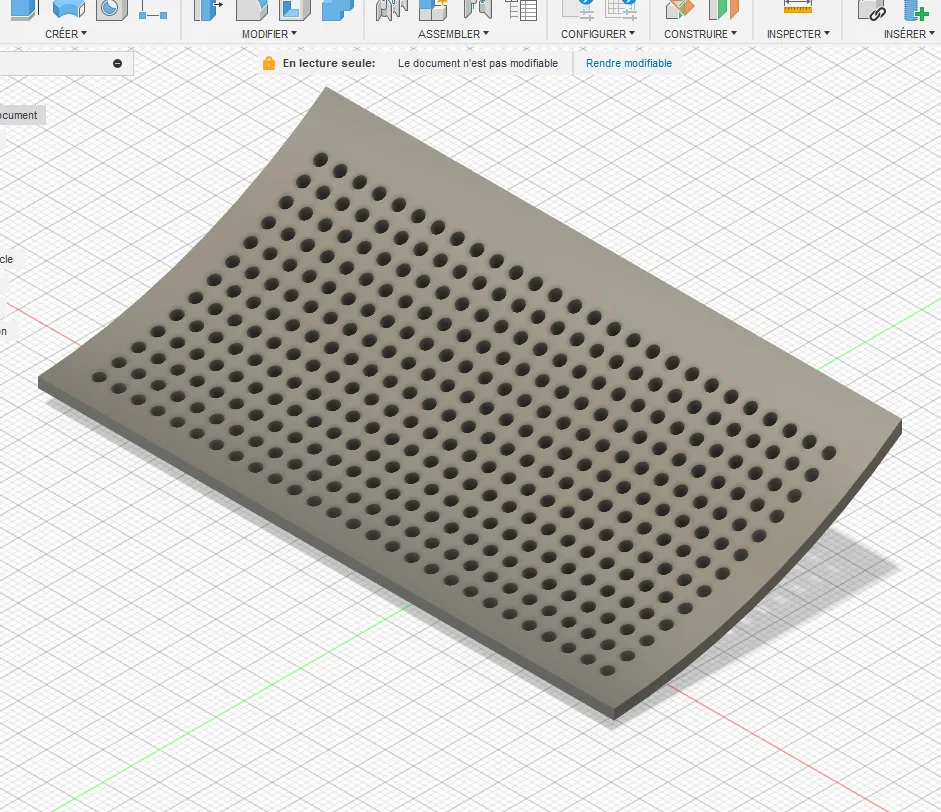The width and height of the screenshot is (941, 812).
Task: Select the Revolve tool icon
Action: pyautogui.click(x=68, y=9)
